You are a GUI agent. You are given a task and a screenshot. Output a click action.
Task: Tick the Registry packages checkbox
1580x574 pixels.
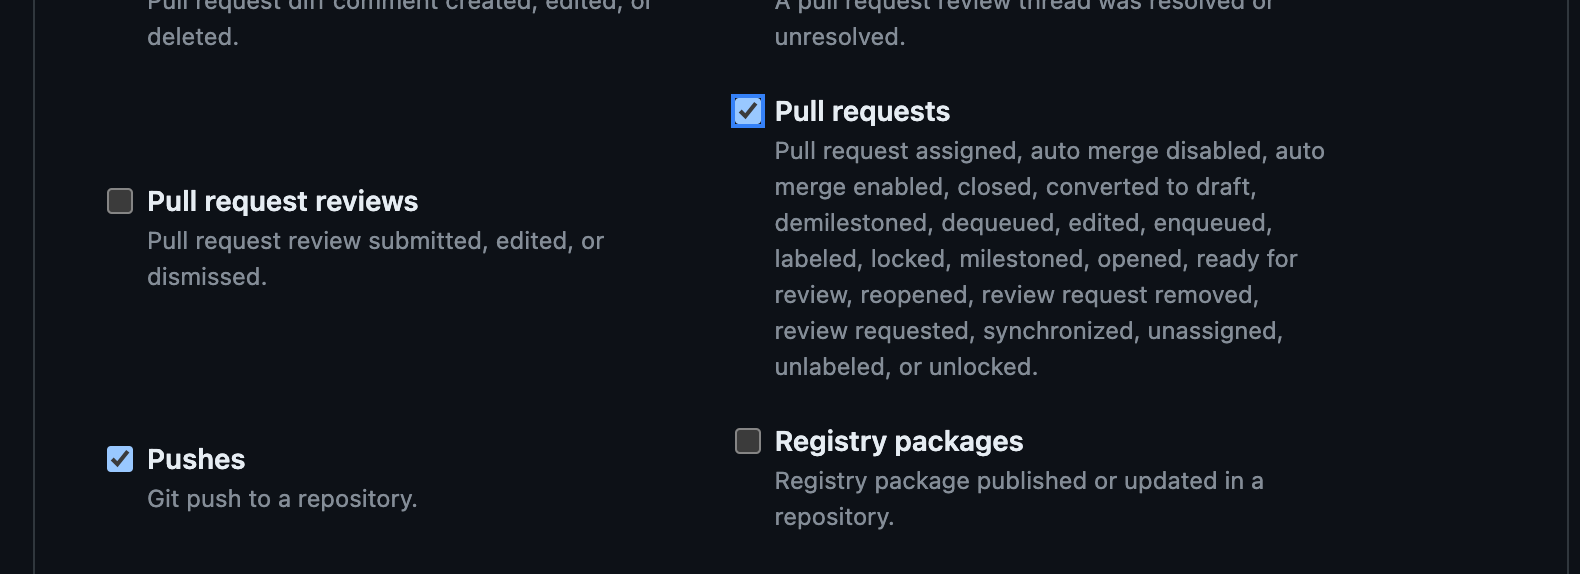point(748,441)
